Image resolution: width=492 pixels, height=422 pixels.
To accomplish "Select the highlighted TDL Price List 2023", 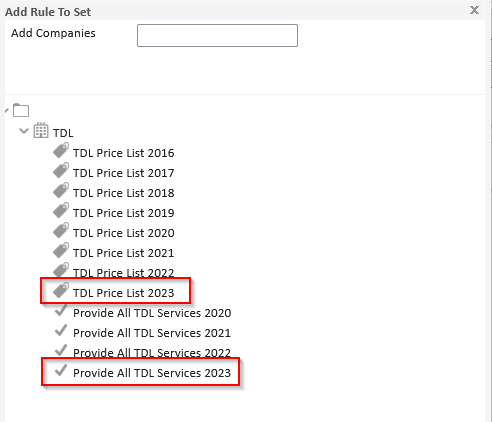I will (124, 293).
